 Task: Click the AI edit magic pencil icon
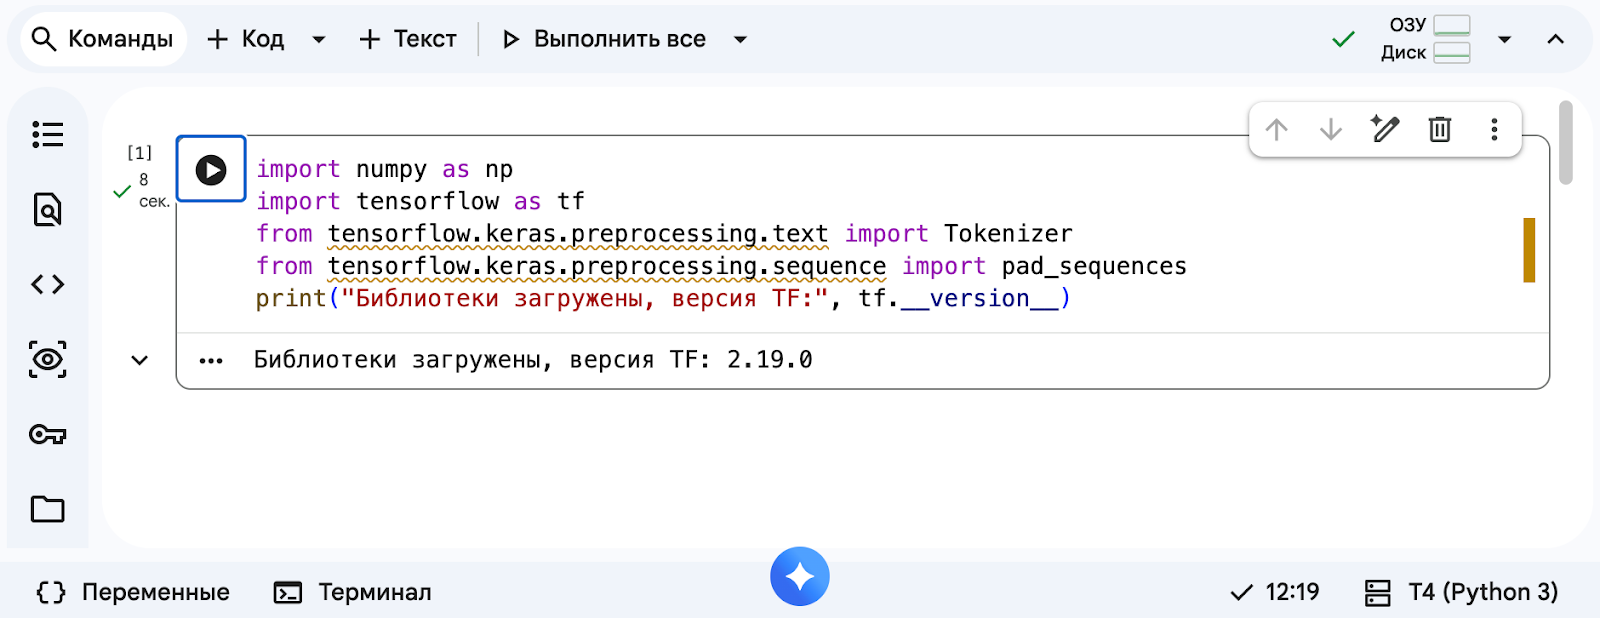(x=1385, y=129)
